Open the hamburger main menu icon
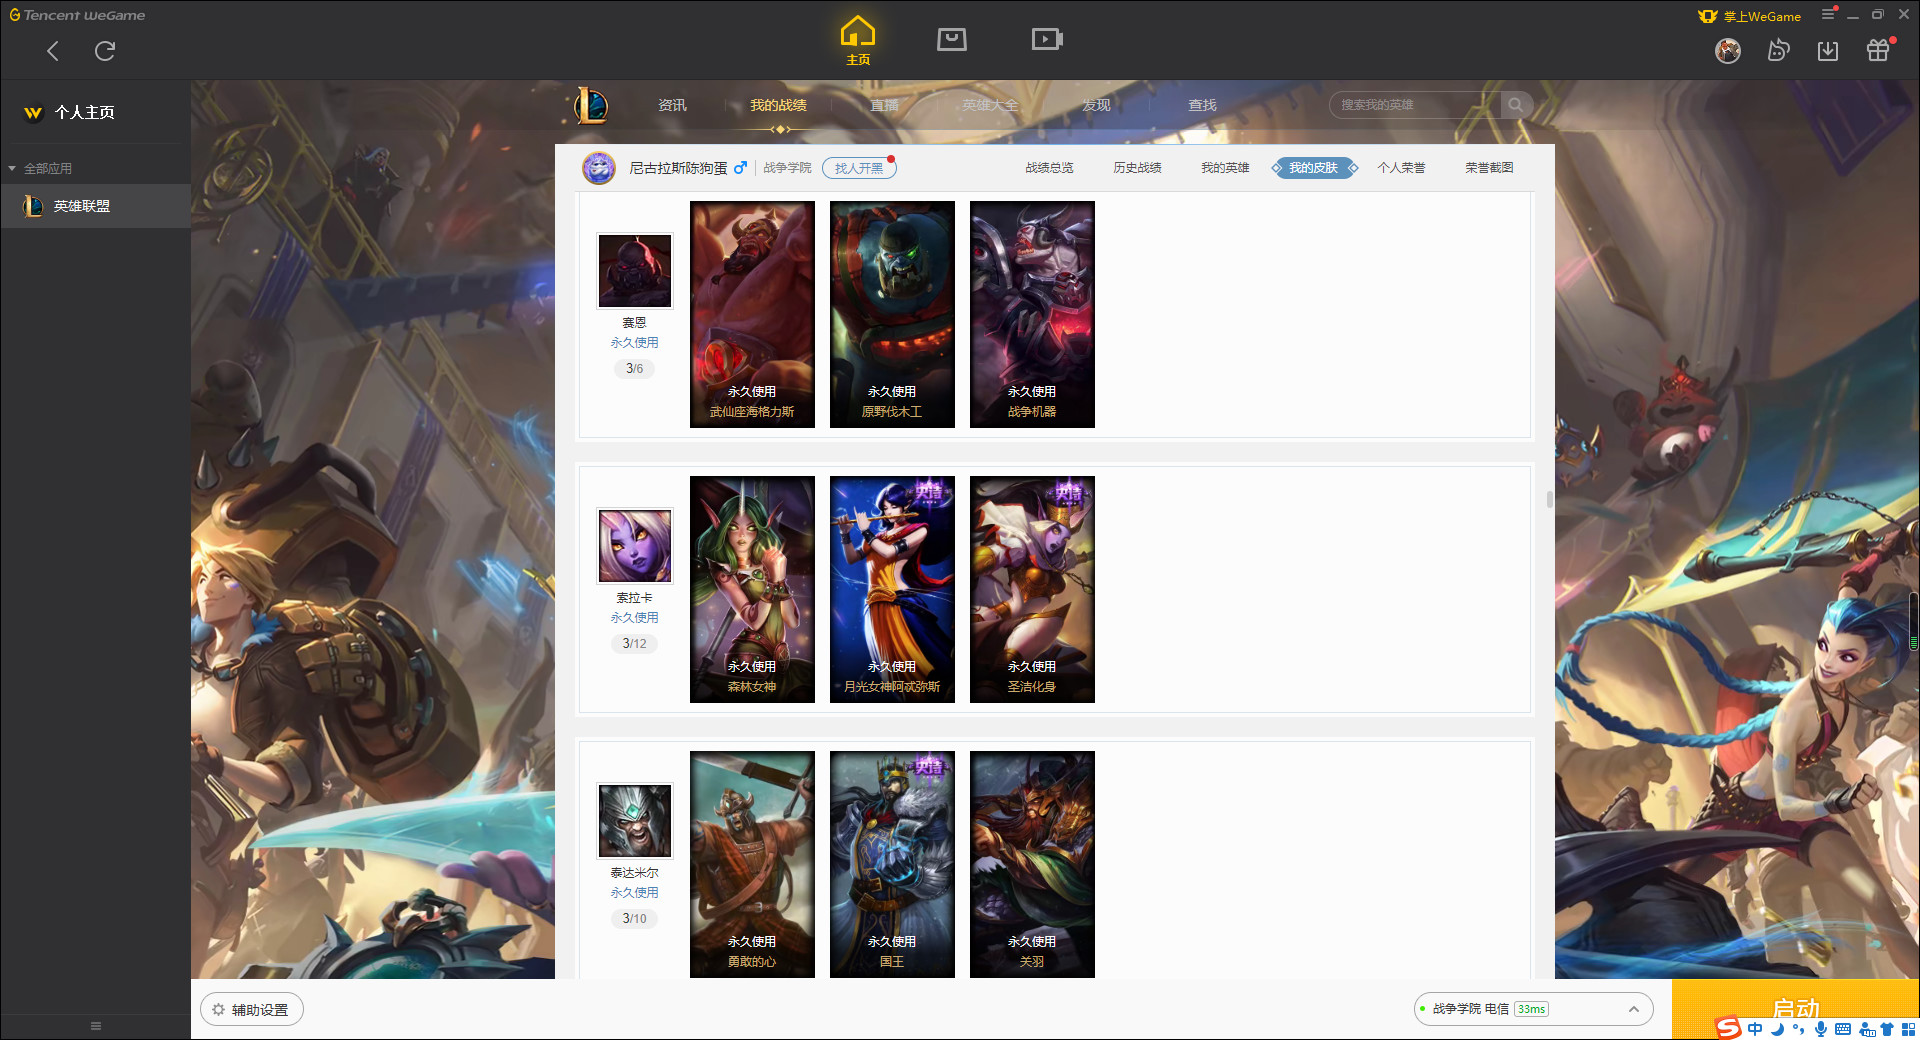1920x1040 pixels. coord(1828,14)
